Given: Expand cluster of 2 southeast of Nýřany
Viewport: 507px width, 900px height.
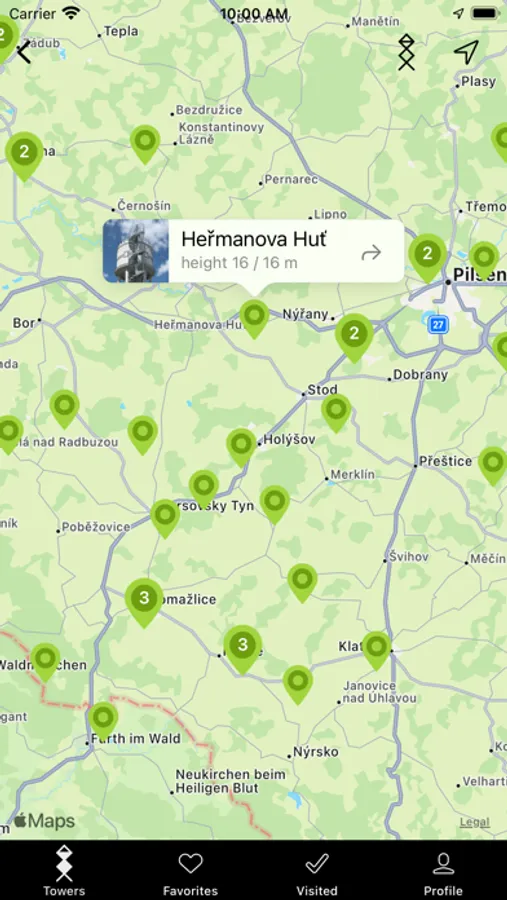Looking at the screenshot, I should pyautogui.click(x=354, y=337).
